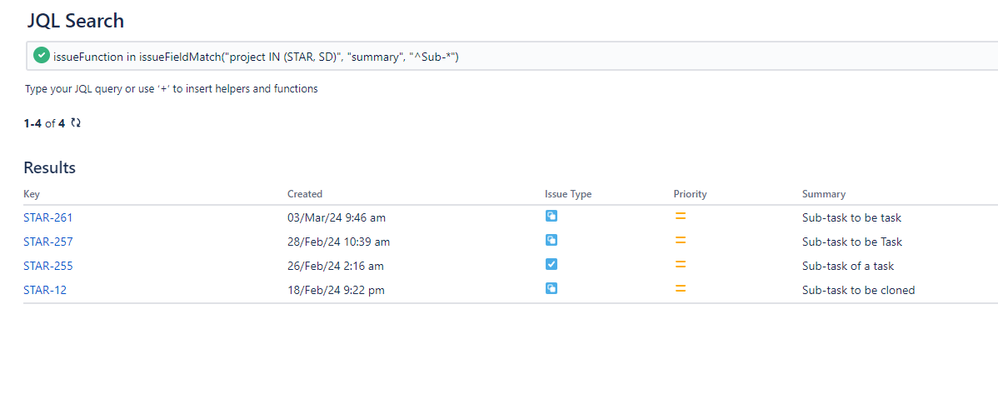998x394 pixels.
Task: Click the refresh results icon
Action: pyautogui.click(x=76, y=123)
